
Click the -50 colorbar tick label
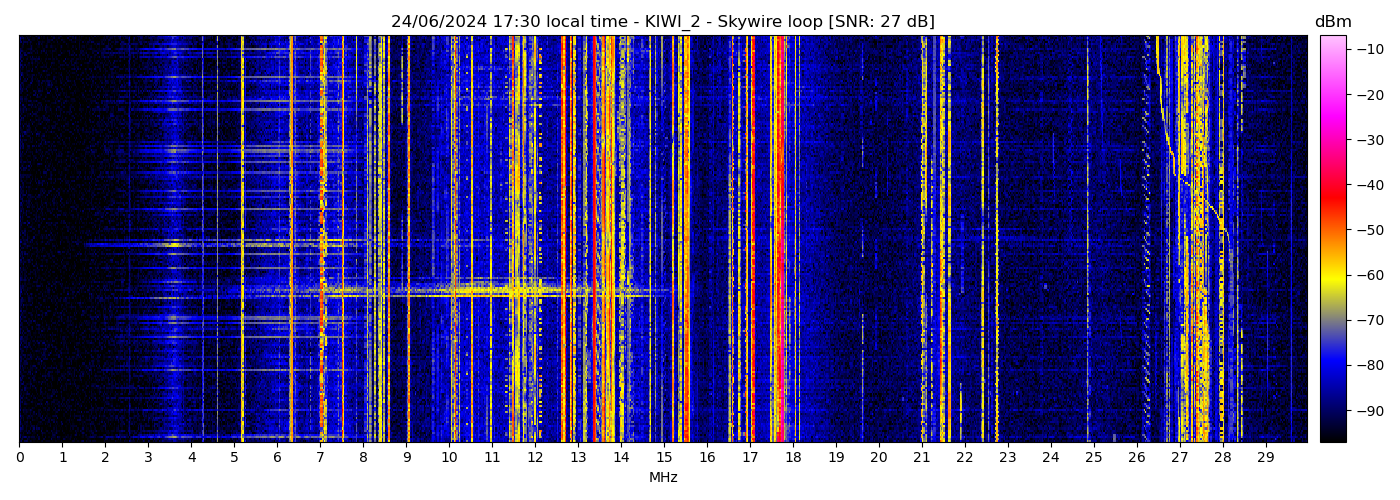[x=1370, y=230]
